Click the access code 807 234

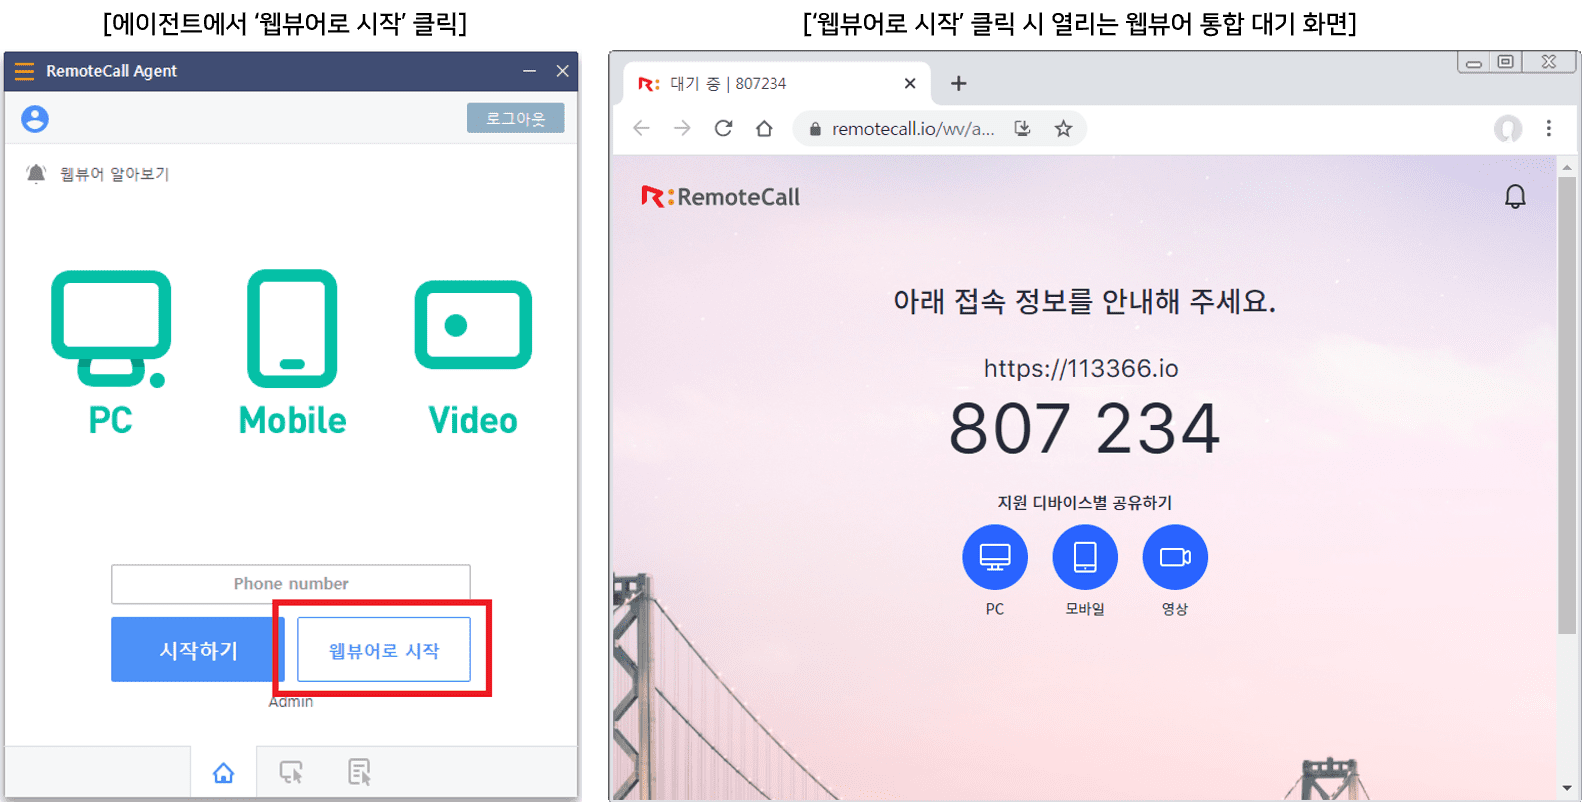coord(1085,429)
